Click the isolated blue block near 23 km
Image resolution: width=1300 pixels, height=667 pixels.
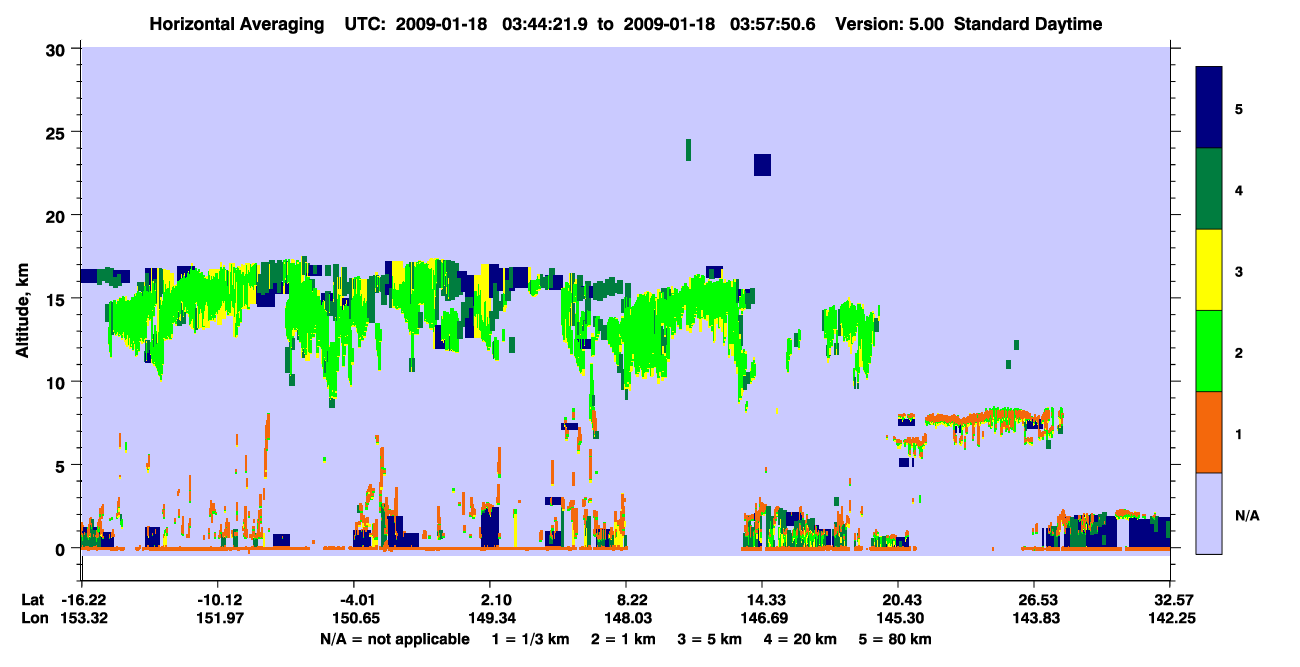(762, 165)
